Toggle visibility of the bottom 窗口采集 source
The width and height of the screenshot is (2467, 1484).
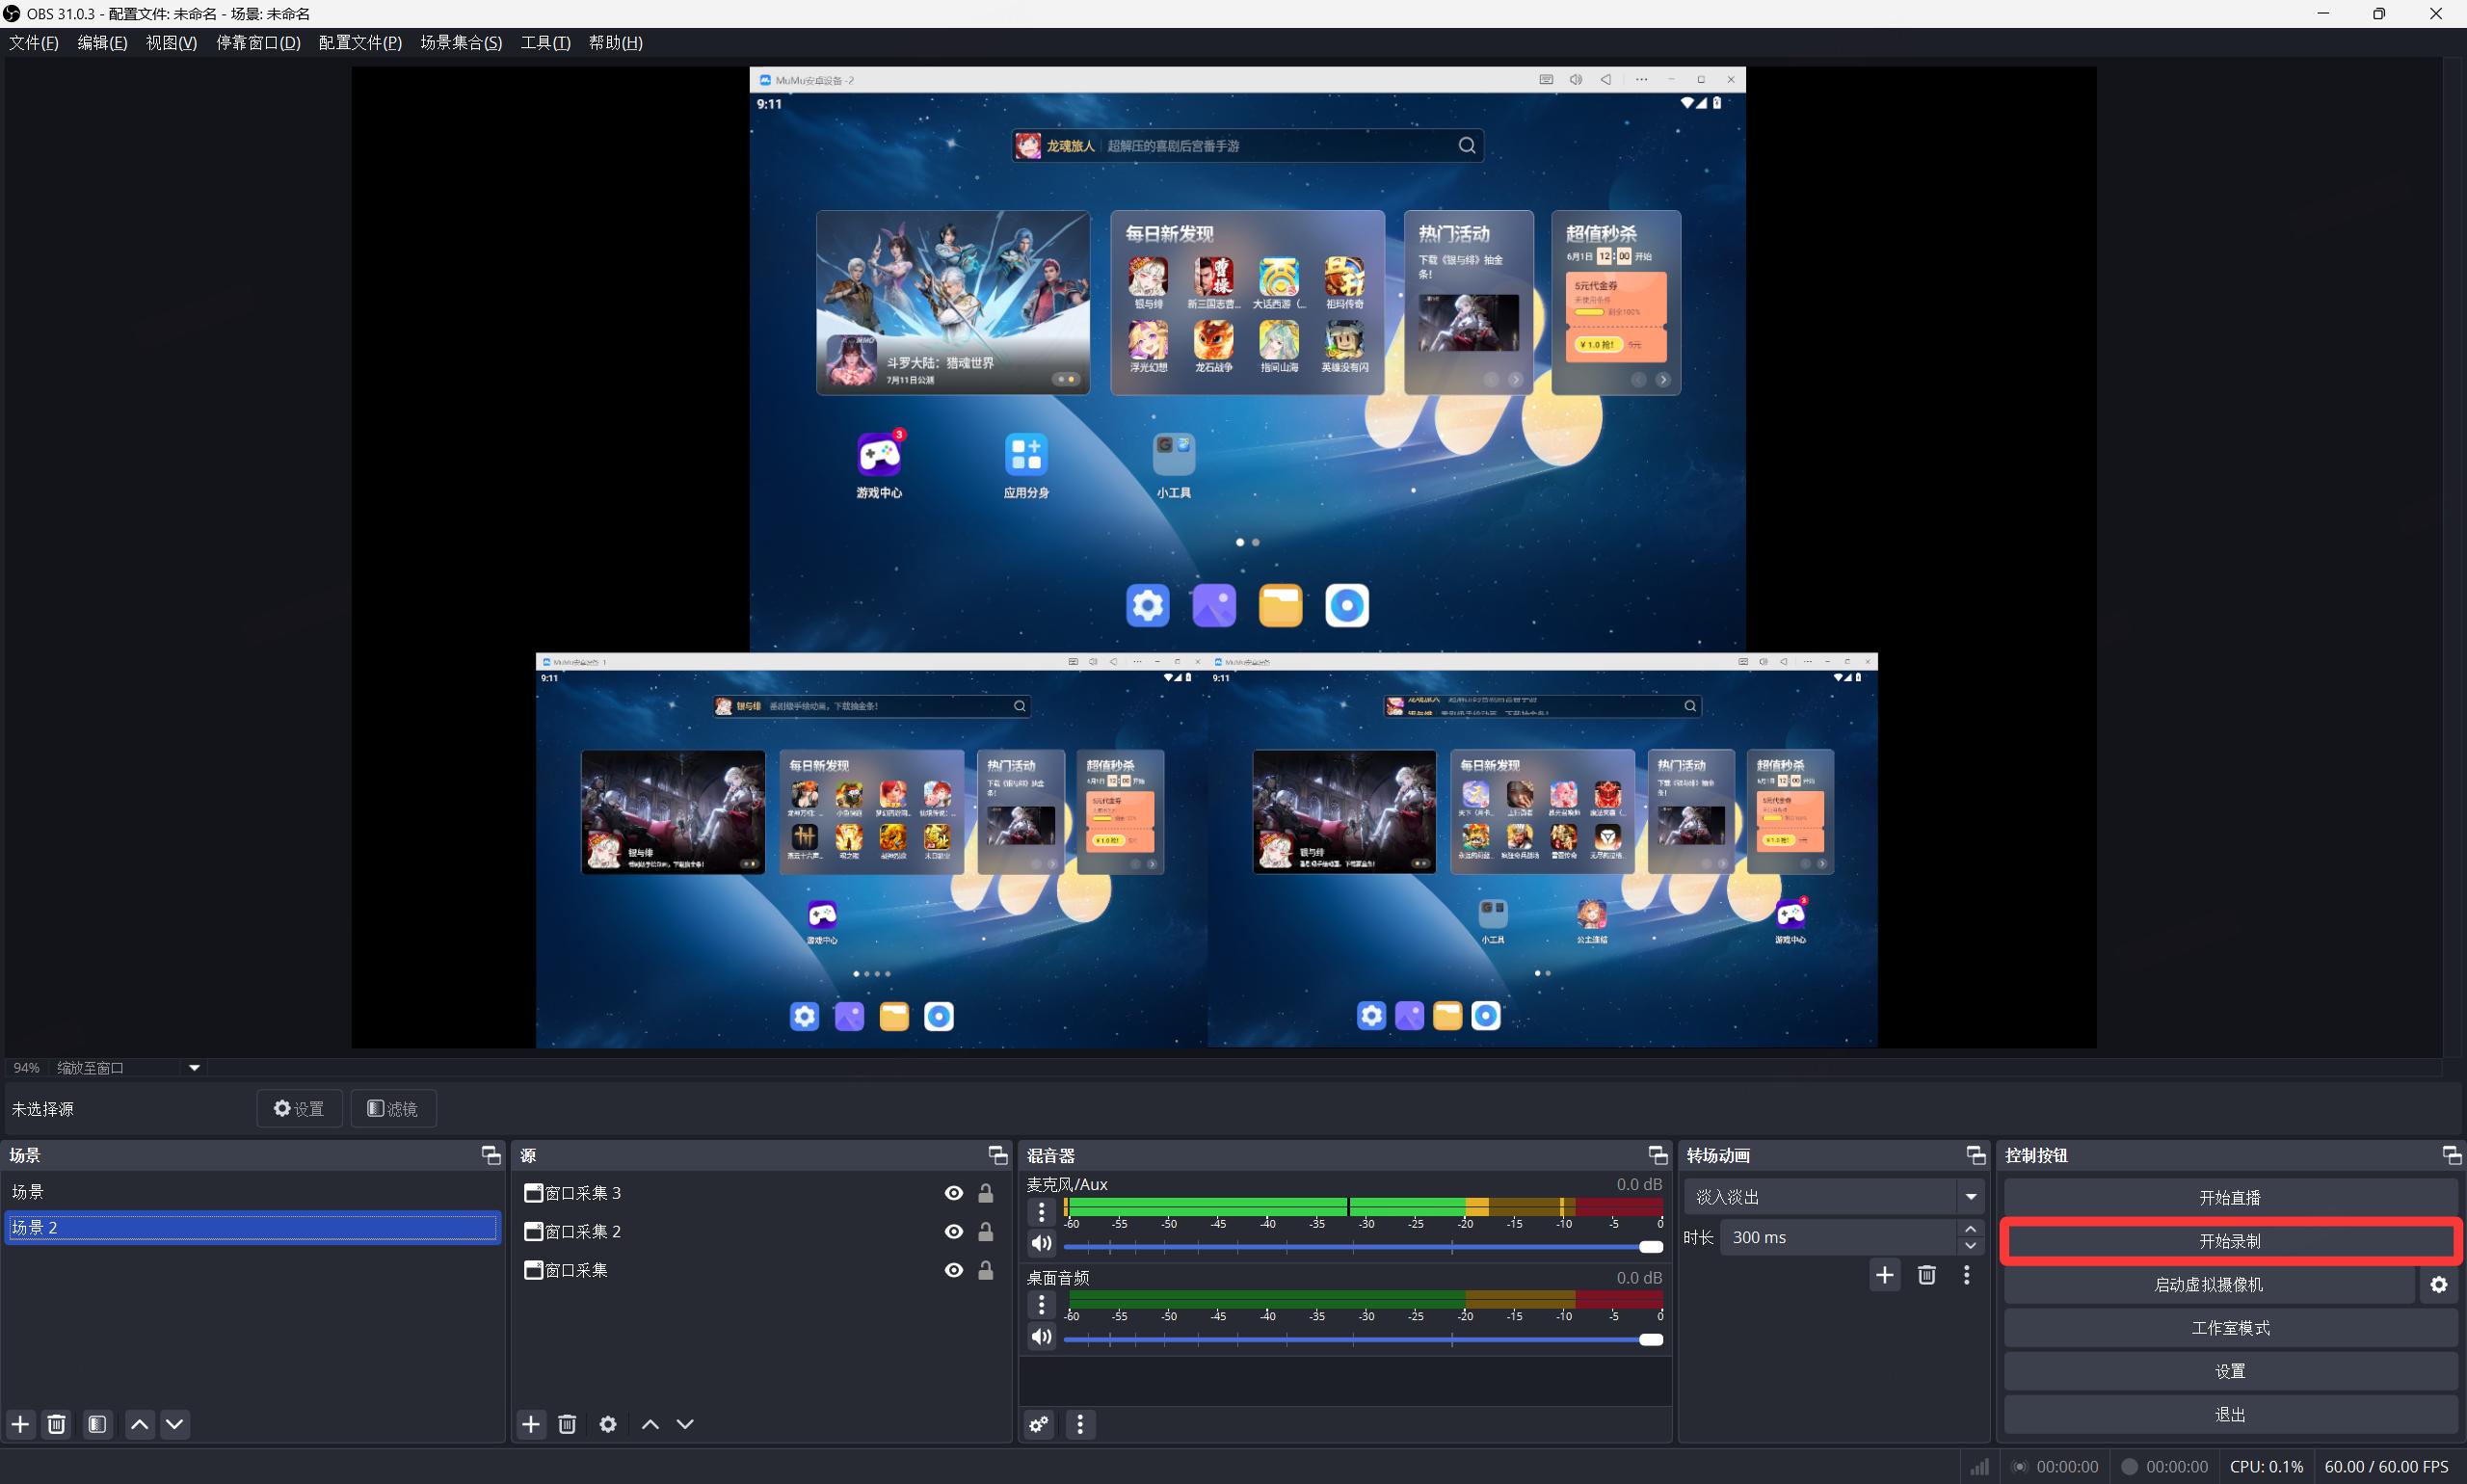point(953,1270)
